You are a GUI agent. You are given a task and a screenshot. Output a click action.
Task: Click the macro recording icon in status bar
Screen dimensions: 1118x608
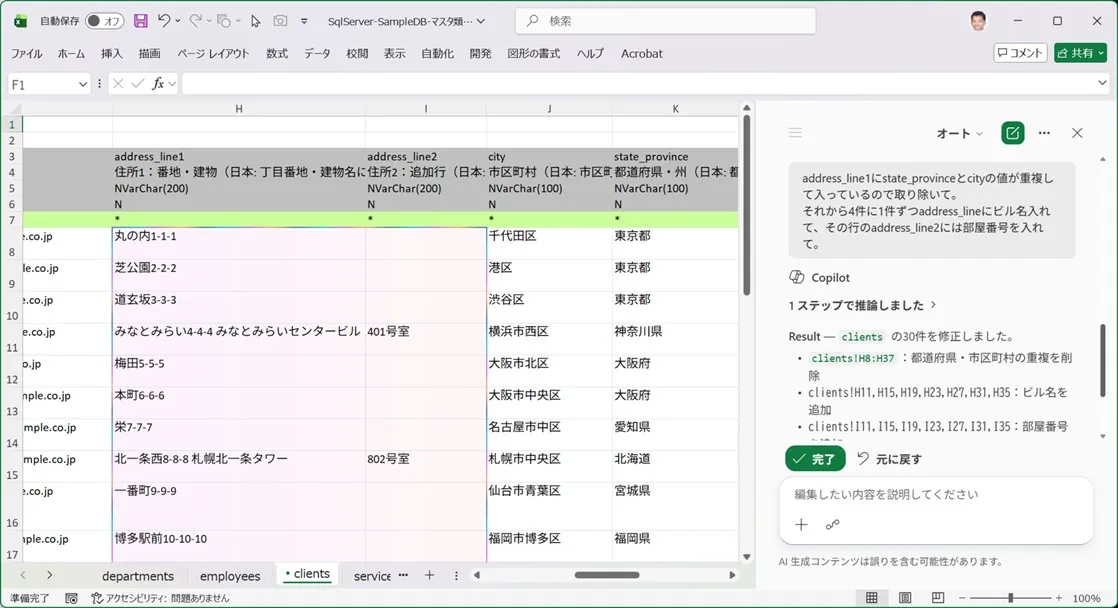click(71, 598)
